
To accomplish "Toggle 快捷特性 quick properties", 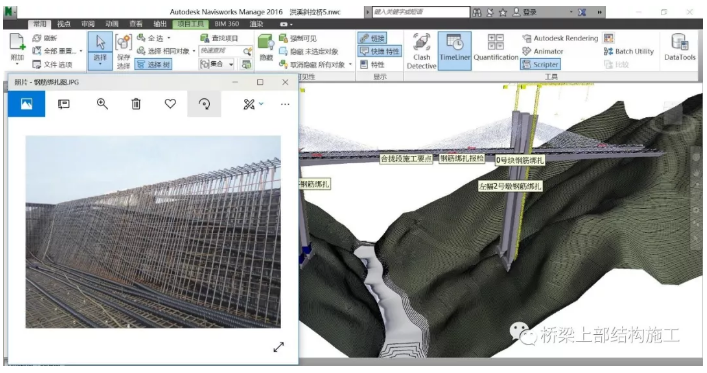I will 380,51.
